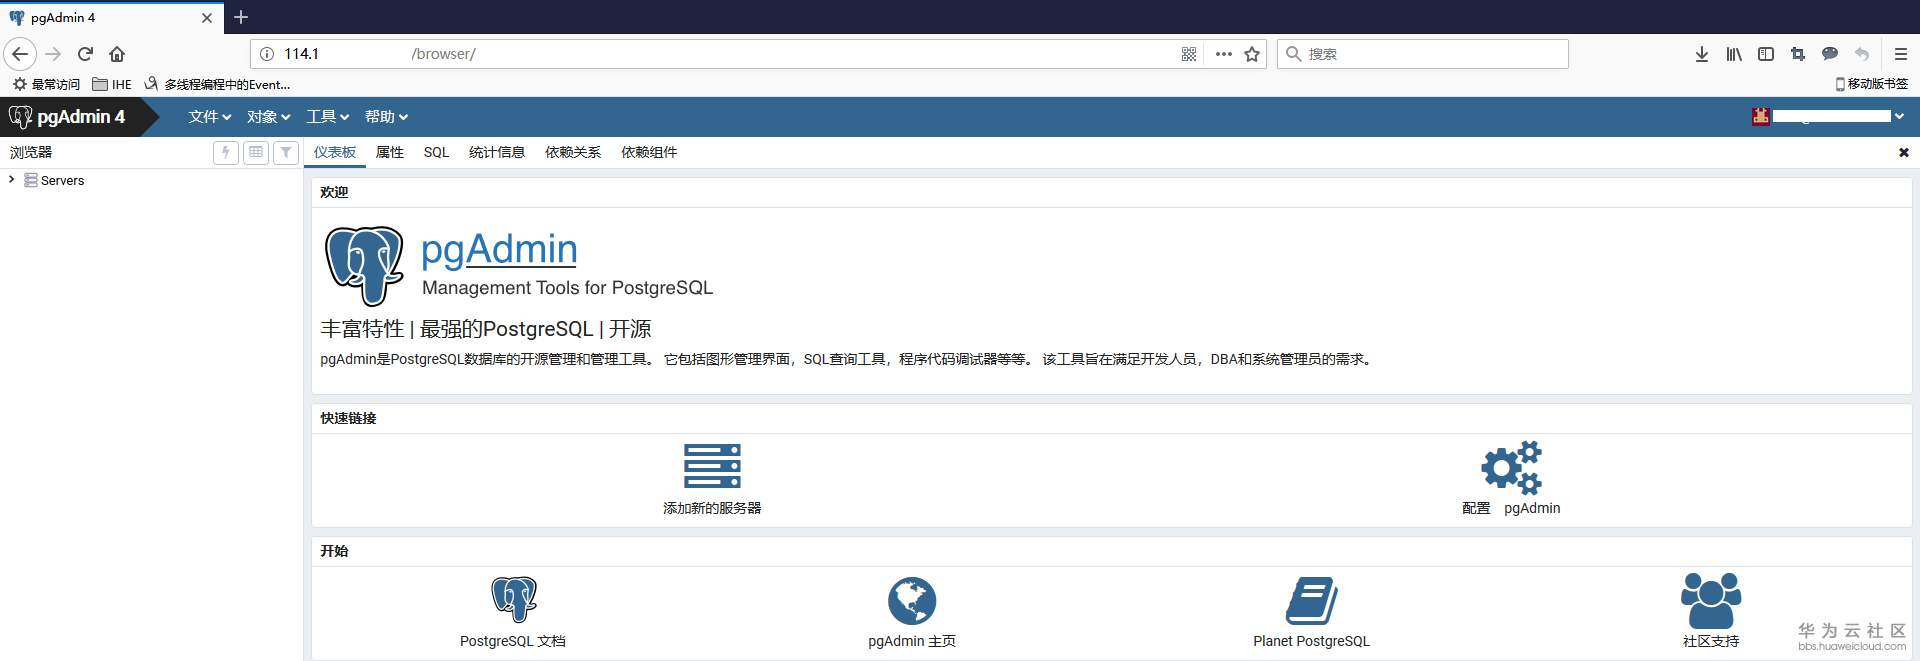Click the PostgreSQL 文档 link

(513, 641)
